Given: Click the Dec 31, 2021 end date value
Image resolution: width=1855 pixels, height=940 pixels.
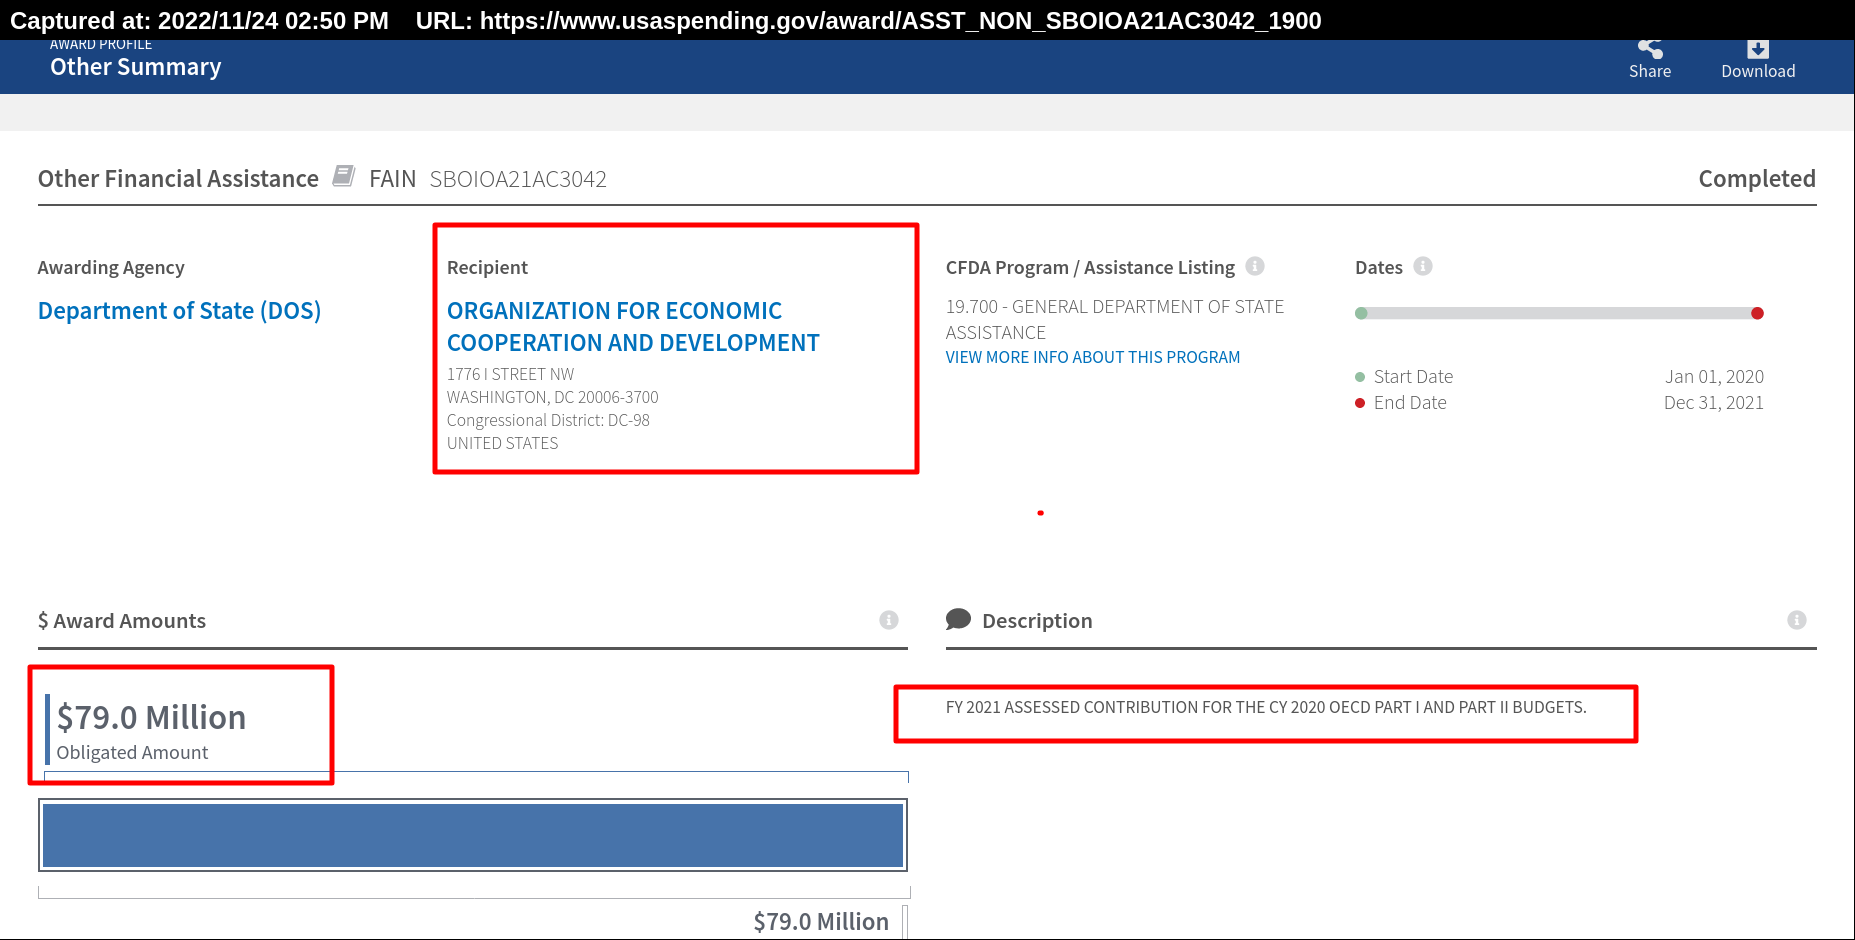Looking at the screenshot, I should click(1714, 403).
